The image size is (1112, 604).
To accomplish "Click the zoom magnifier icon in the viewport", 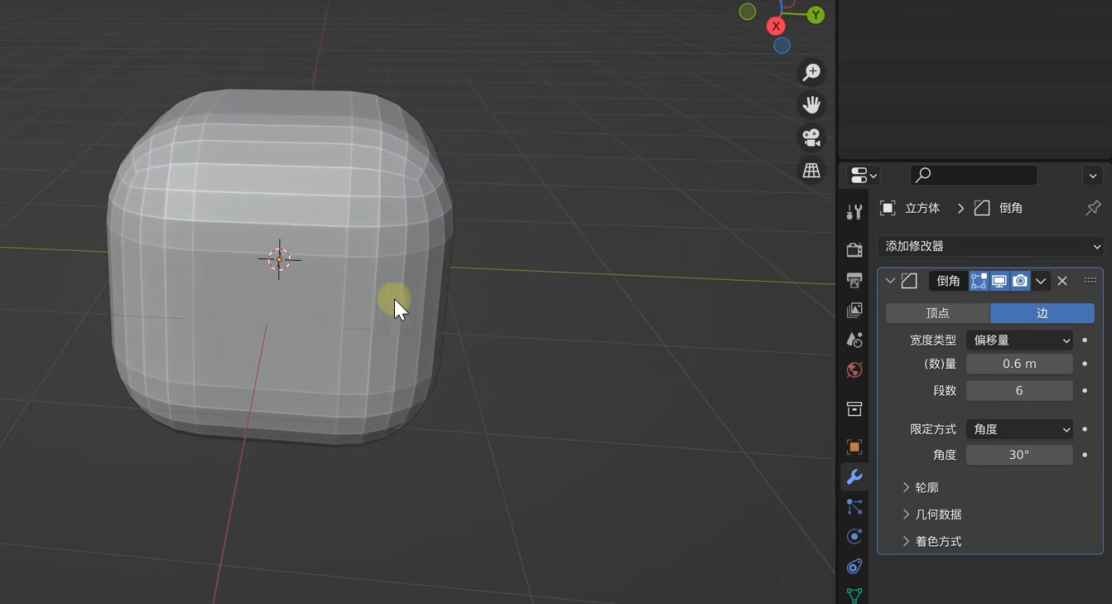I will click(x=811, y=72).
